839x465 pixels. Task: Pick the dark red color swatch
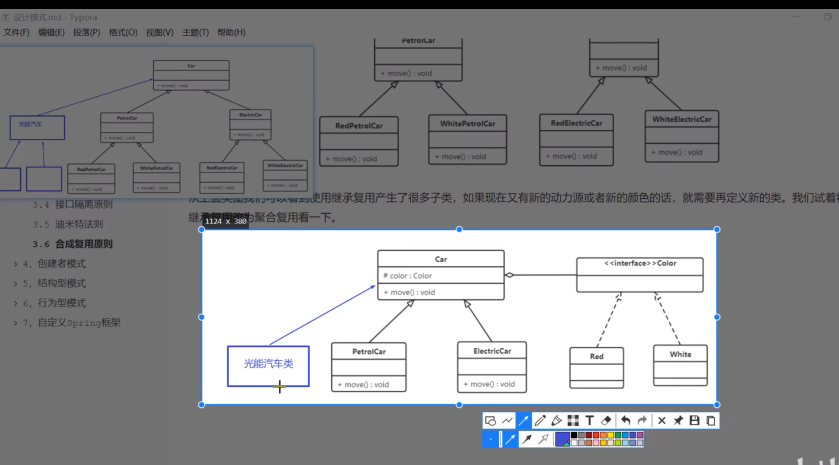(589, 435)
